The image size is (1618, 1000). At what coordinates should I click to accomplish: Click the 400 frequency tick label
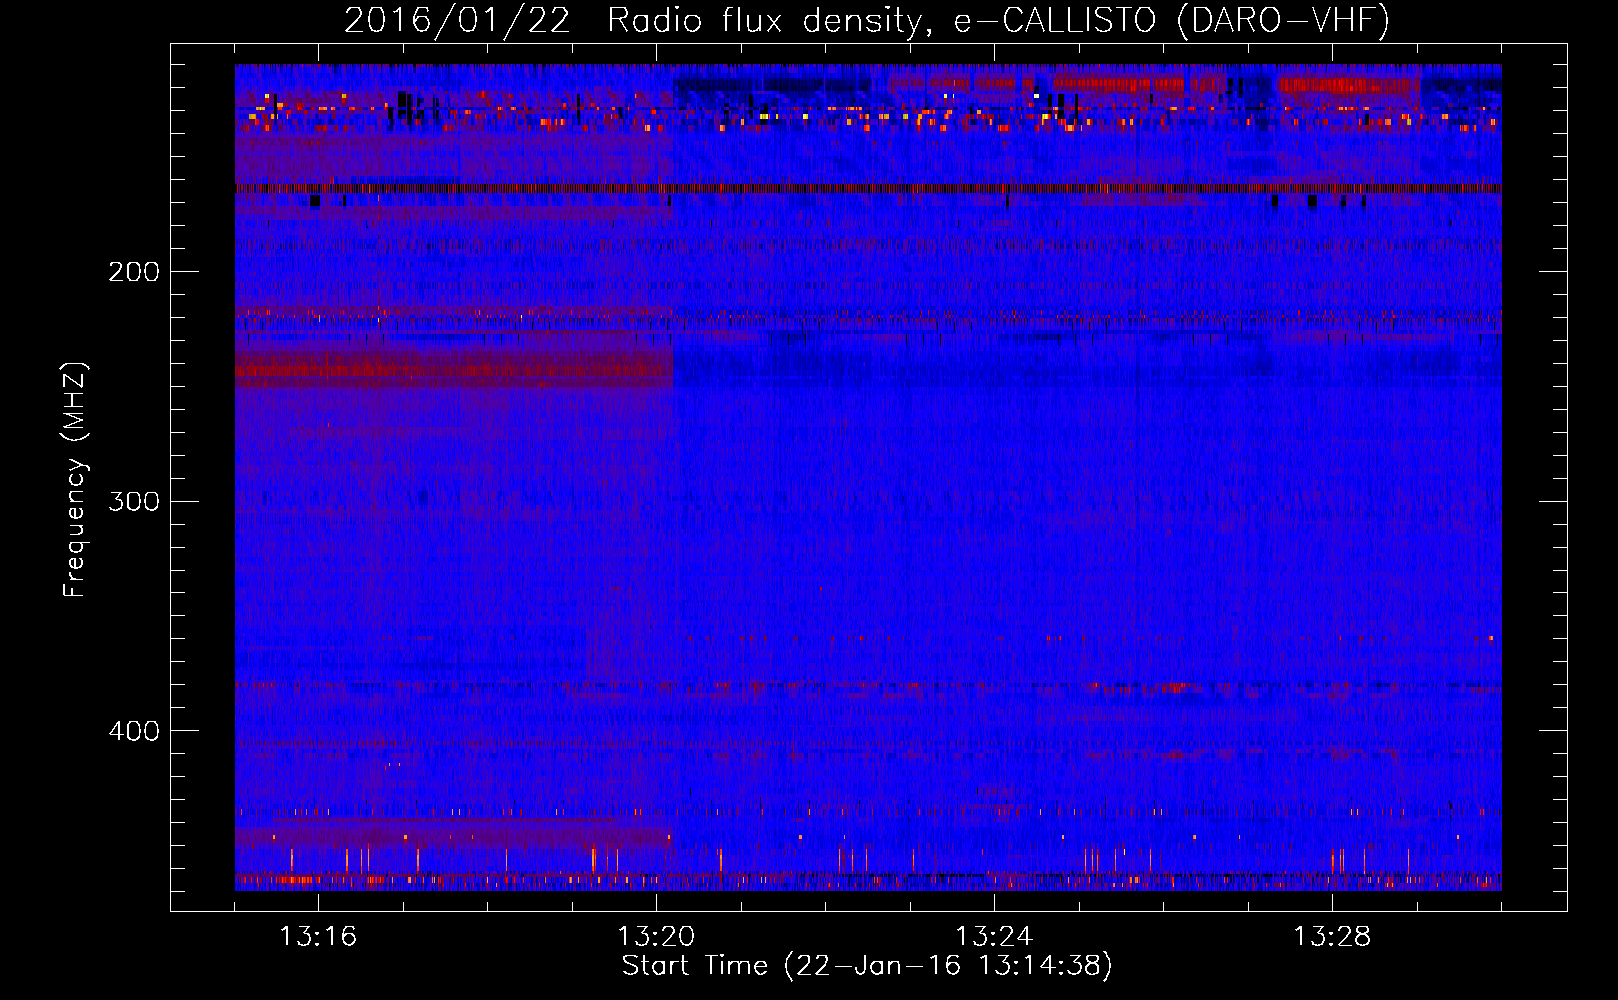pyautogui.click(x=134, y=731)
